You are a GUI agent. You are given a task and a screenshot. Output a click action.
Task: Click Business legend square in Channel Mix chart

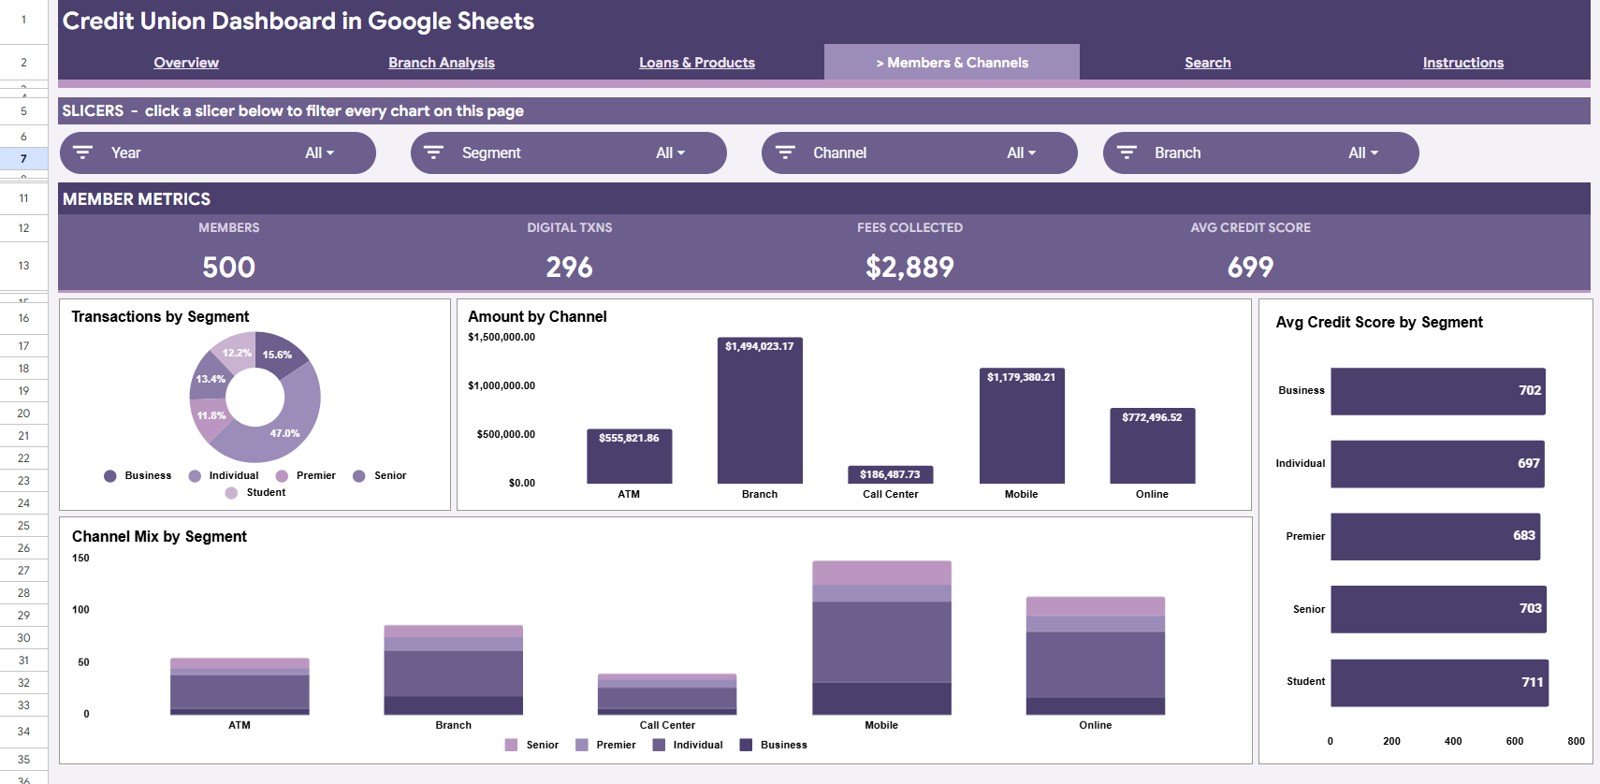tap(746, 745)
